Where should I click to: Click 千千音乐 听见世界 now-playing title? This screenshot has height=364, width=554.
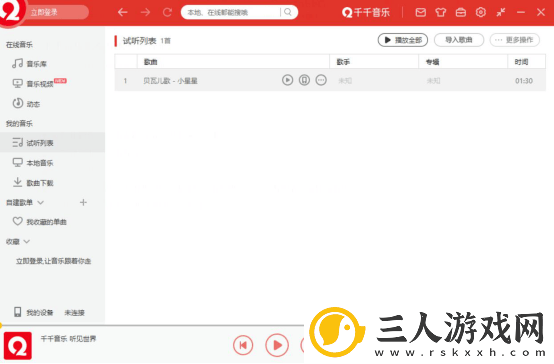click(68, 339)
